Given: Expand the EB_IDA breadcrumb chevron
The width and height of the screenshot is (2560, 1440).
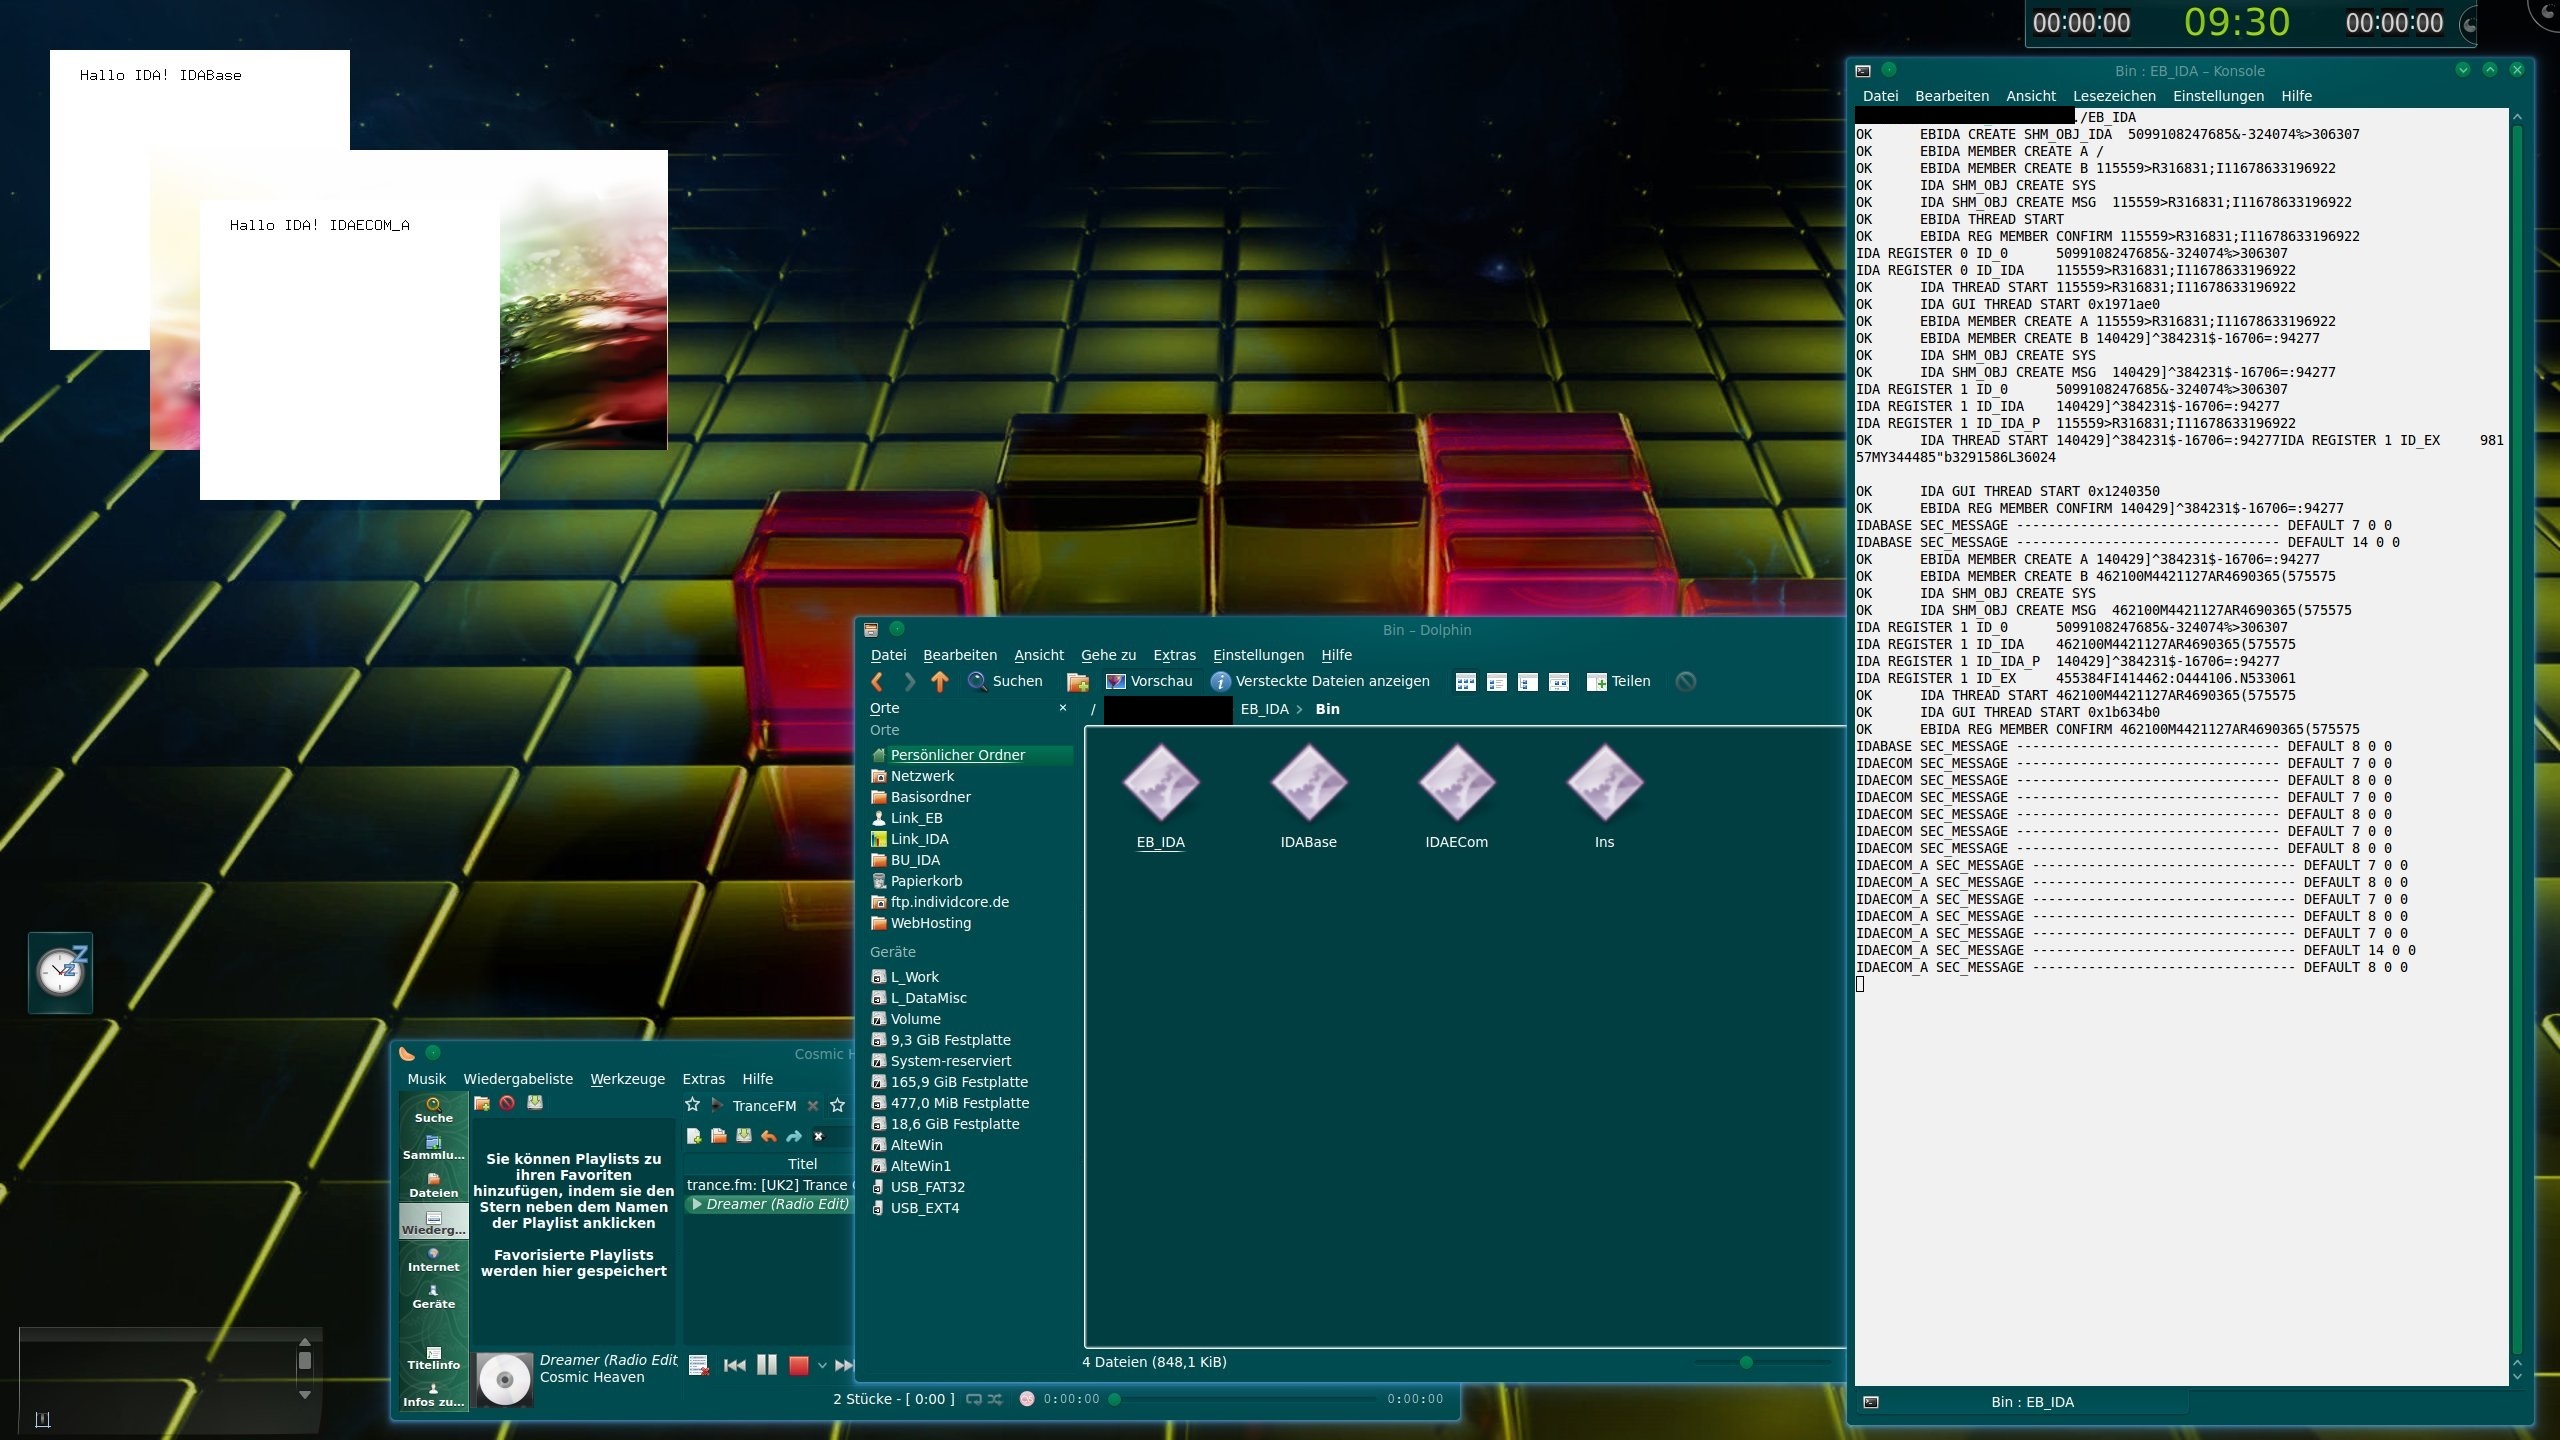Looking at the screenshot, I should click(x=1299, y=709).
